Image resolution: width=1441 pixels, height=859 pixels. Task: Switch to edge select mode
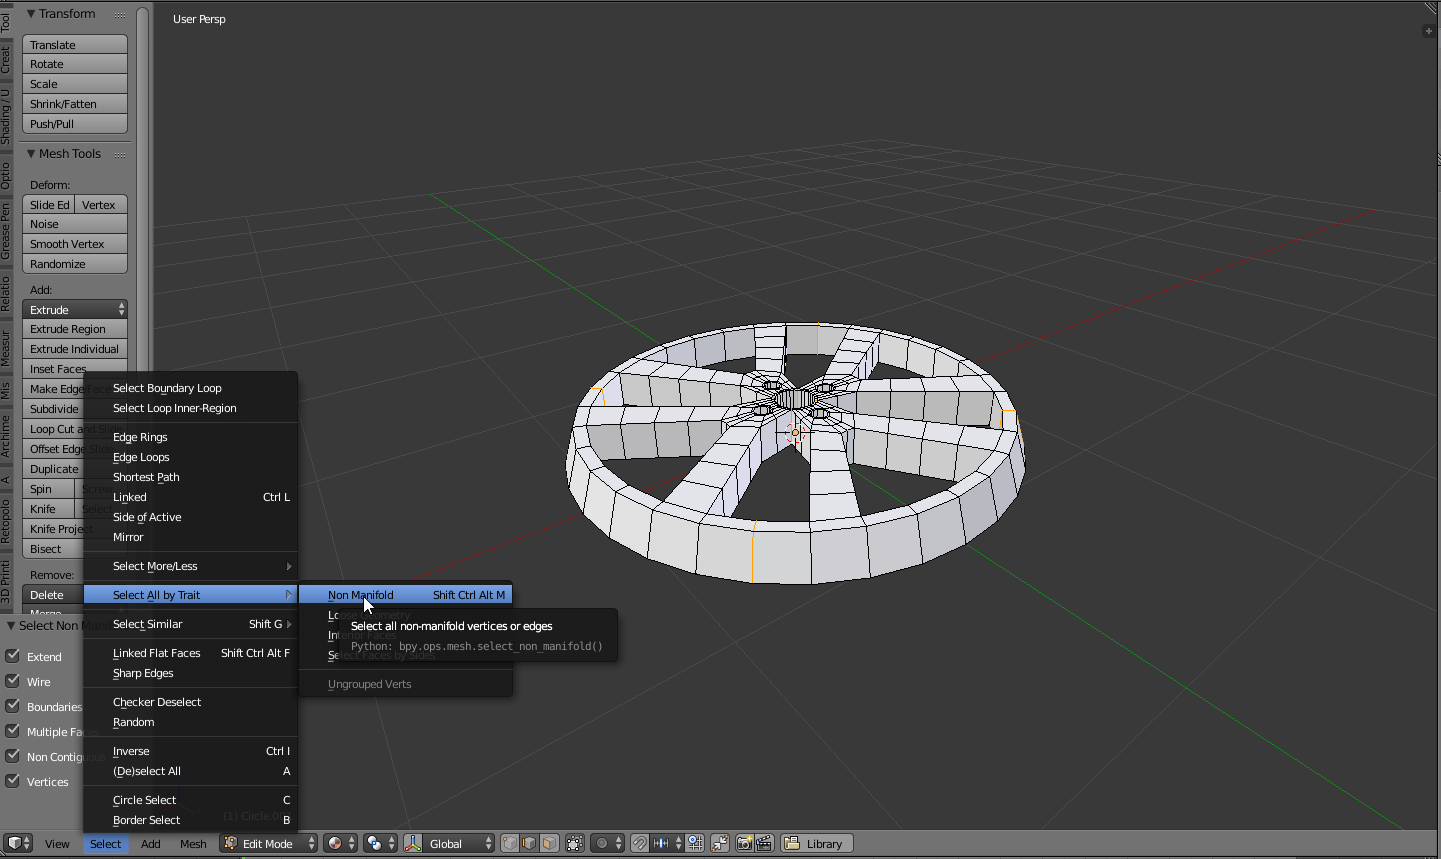tap(530, 843)
